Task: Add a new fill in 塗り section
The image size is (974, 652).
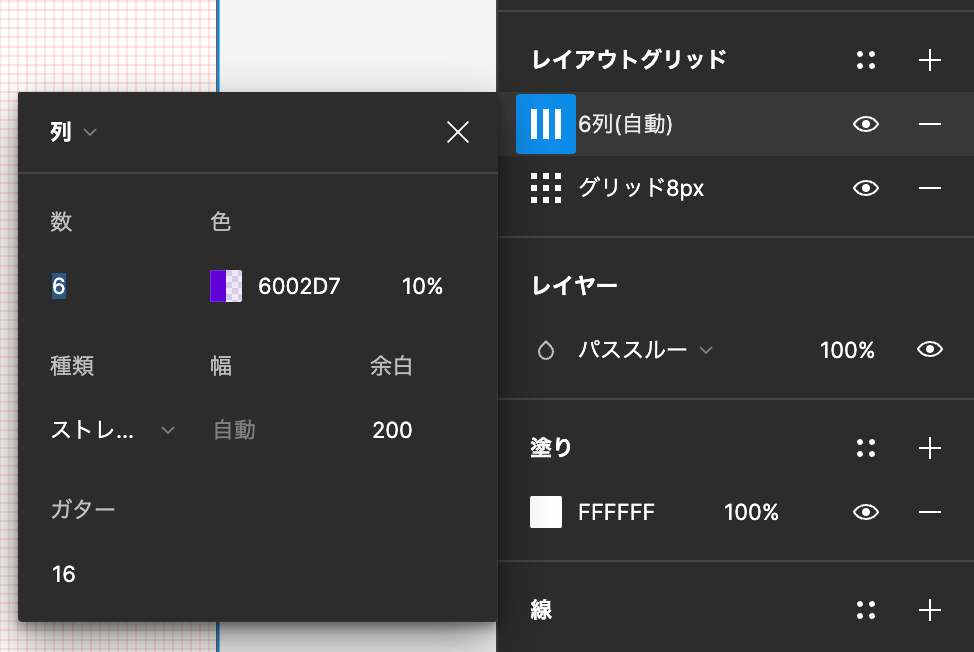Action: 929,448
